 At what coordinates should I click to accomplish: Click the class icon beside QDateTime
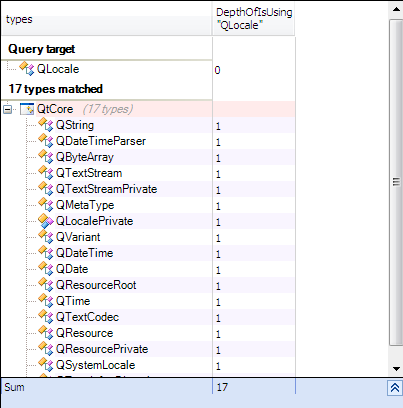click(x=46, y=253)
